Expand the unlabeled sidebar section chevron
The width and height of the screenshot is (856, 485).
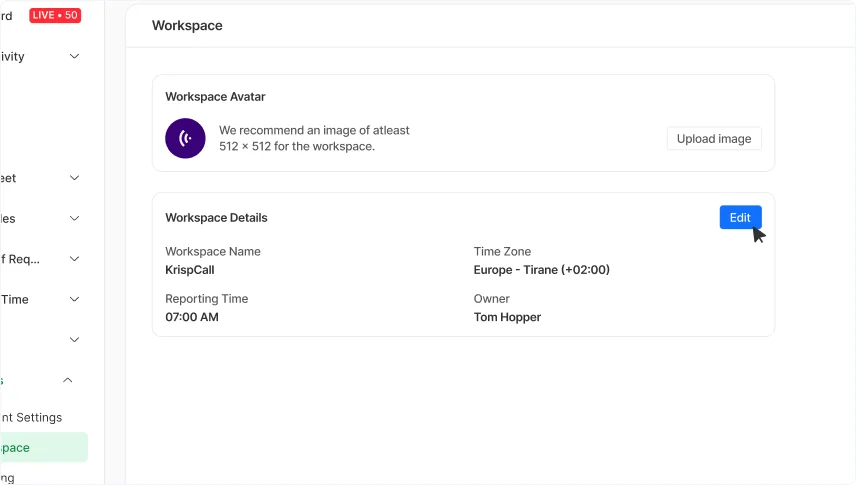74,340
